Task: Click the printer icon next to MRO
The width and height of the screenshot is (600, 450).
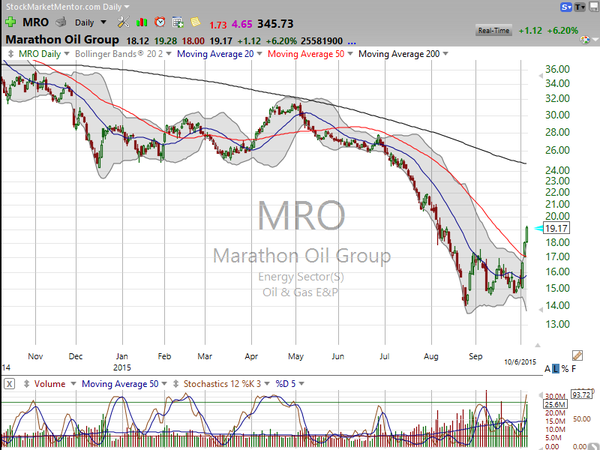Action: click(61, 23)
